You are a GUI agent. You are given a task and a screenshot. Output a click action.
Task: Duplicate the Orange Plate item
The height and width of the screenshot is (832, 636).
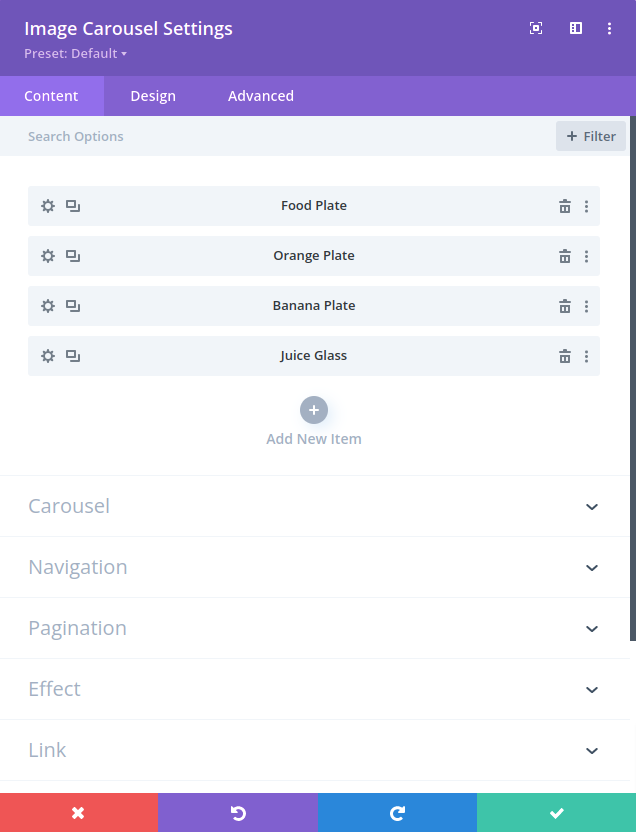pyautogui.click(x=72, y=256)
